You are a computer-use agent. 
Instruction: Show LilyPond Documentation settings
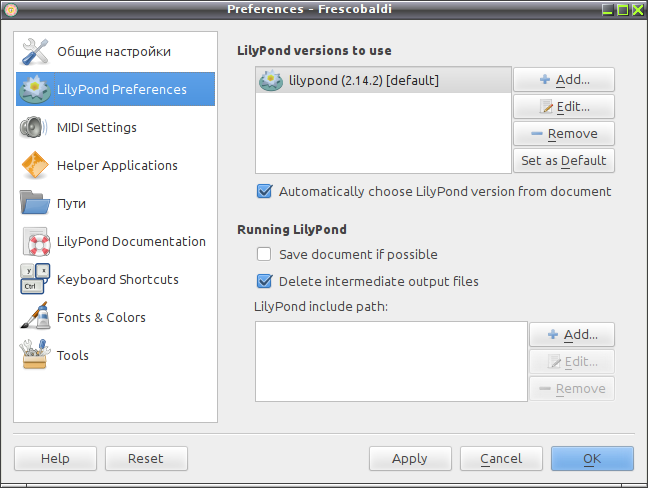115,241
